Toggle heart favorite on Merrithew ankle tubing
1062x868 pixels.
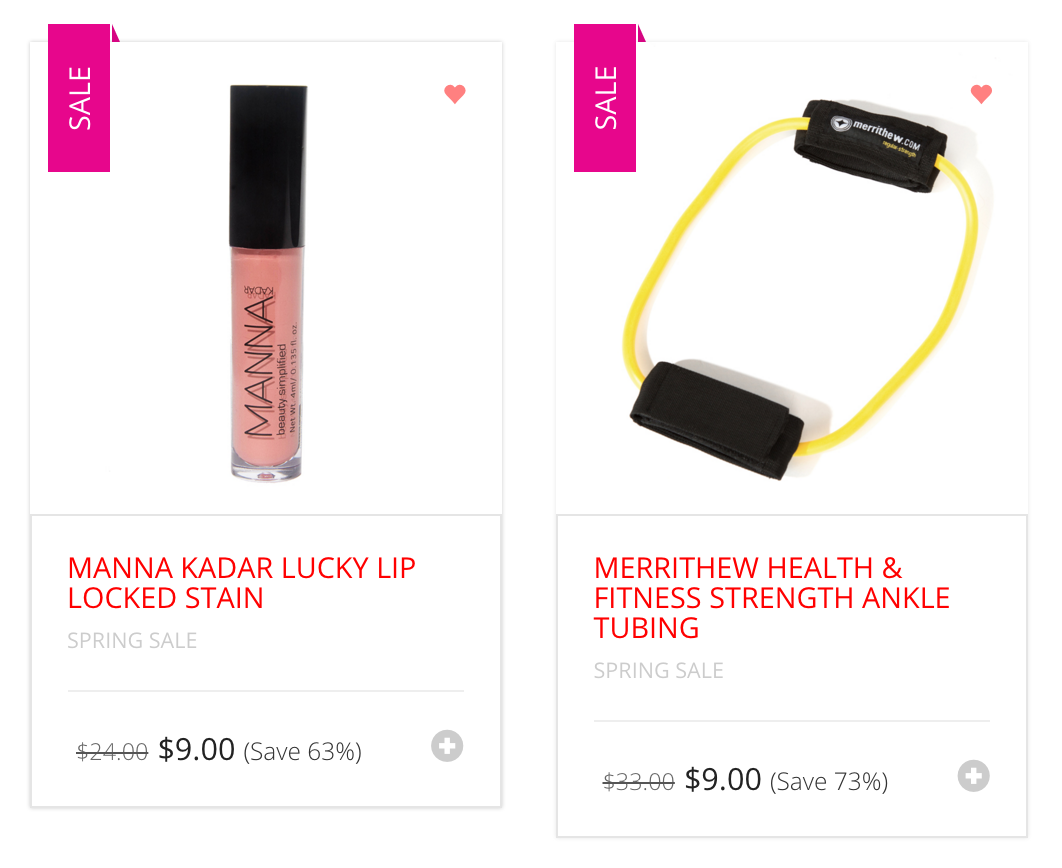[981, 93]
